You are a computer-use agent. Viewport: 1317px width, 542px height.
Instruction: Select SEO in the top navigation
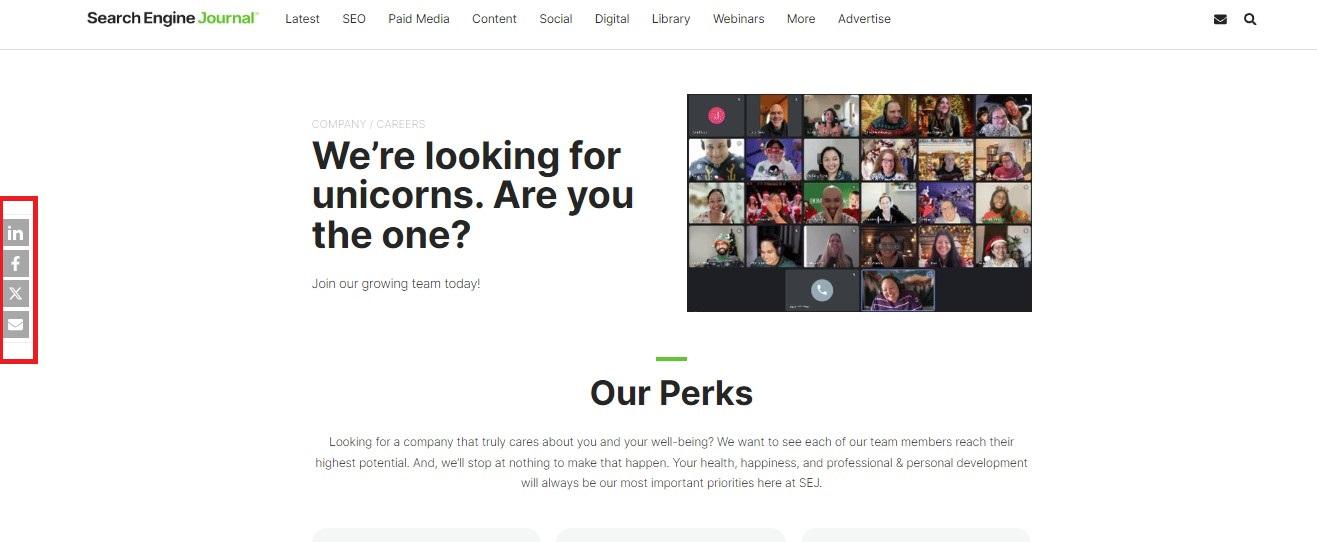pos(354,19)
